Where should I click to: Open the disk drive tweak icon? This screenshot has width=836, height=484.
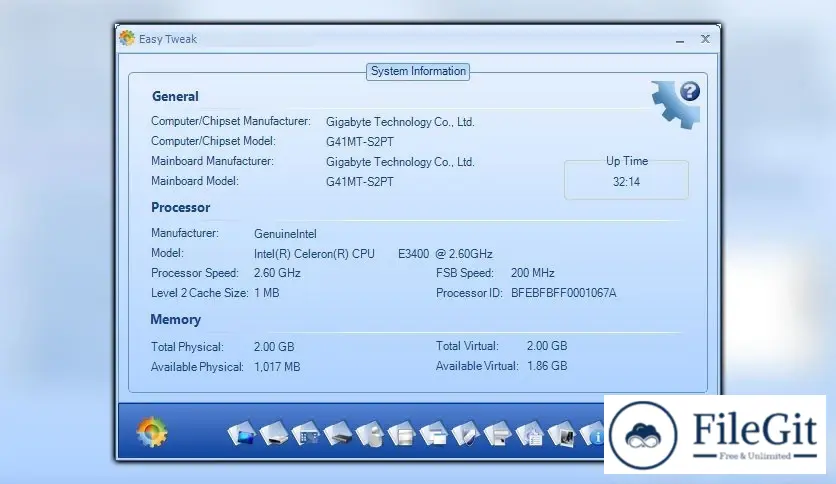(x=274, y=433)
